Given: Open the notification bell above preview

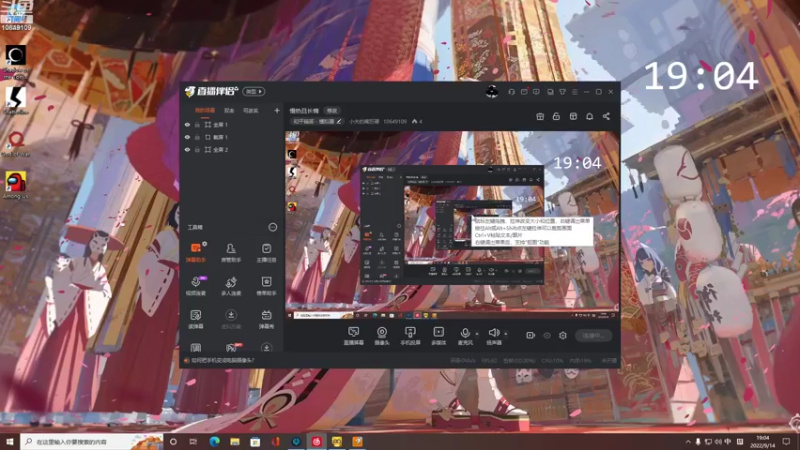Looking at the screenshot, I should (589, 116).
